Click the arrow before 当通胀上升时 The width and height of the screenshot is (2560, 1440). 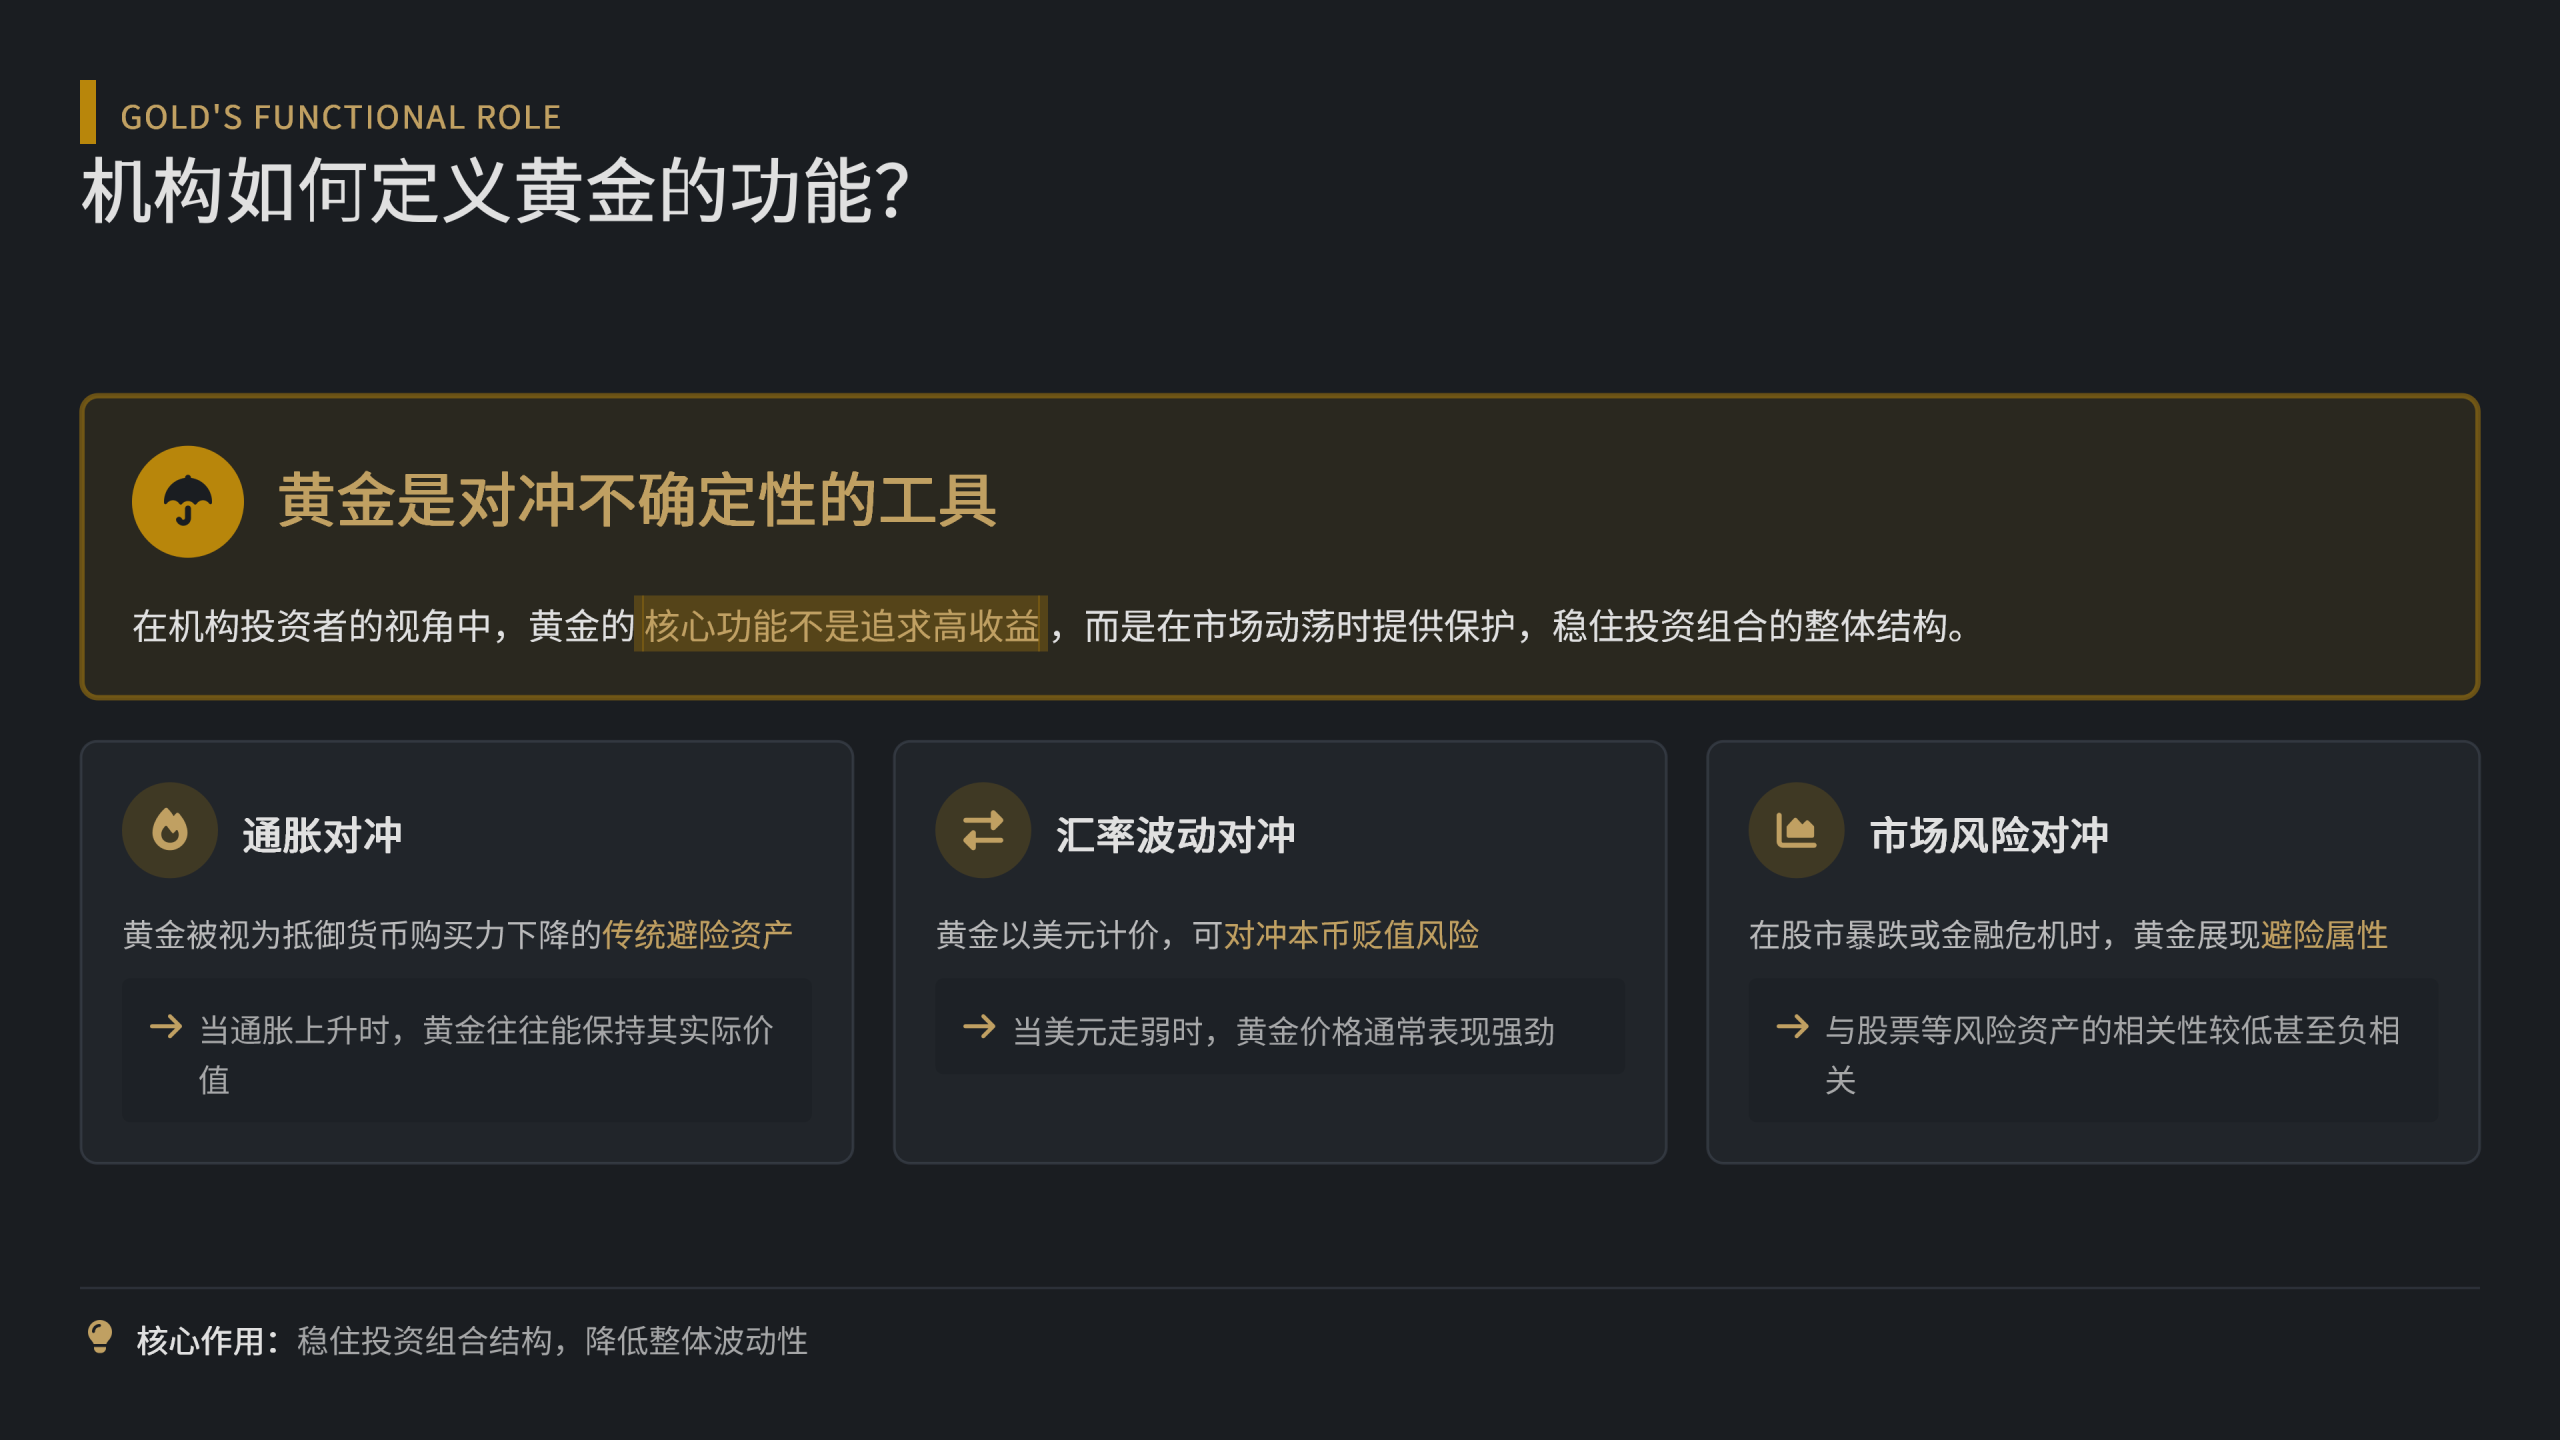point(166,1027)
